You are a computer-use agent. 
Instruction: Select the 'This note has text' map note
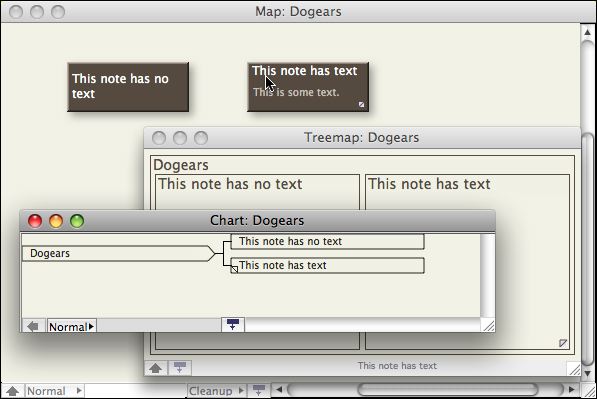coord(308,87)
